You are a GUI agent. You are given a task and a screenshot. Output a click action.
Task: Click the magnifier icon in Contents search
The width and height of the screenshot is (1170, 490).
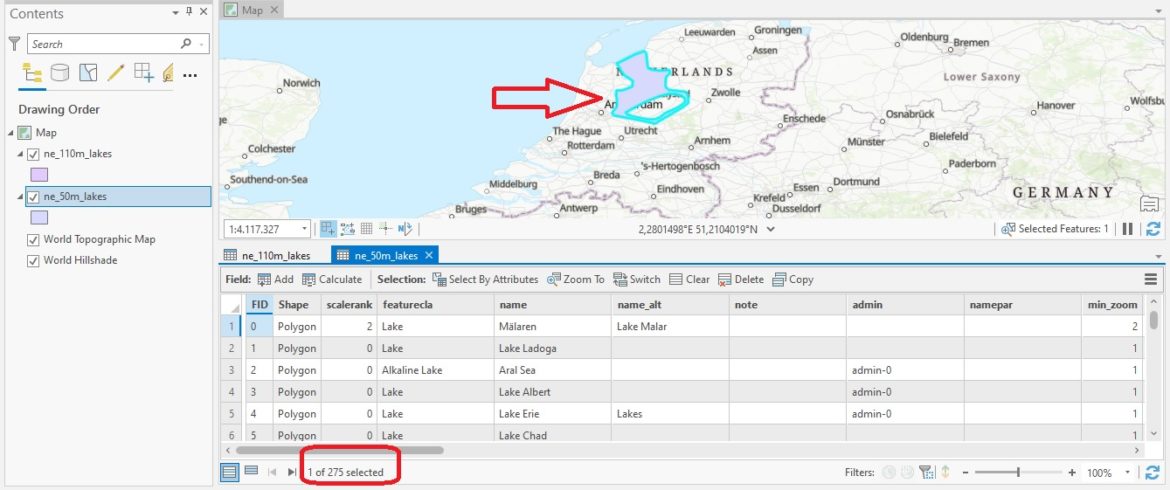(186, 43)
